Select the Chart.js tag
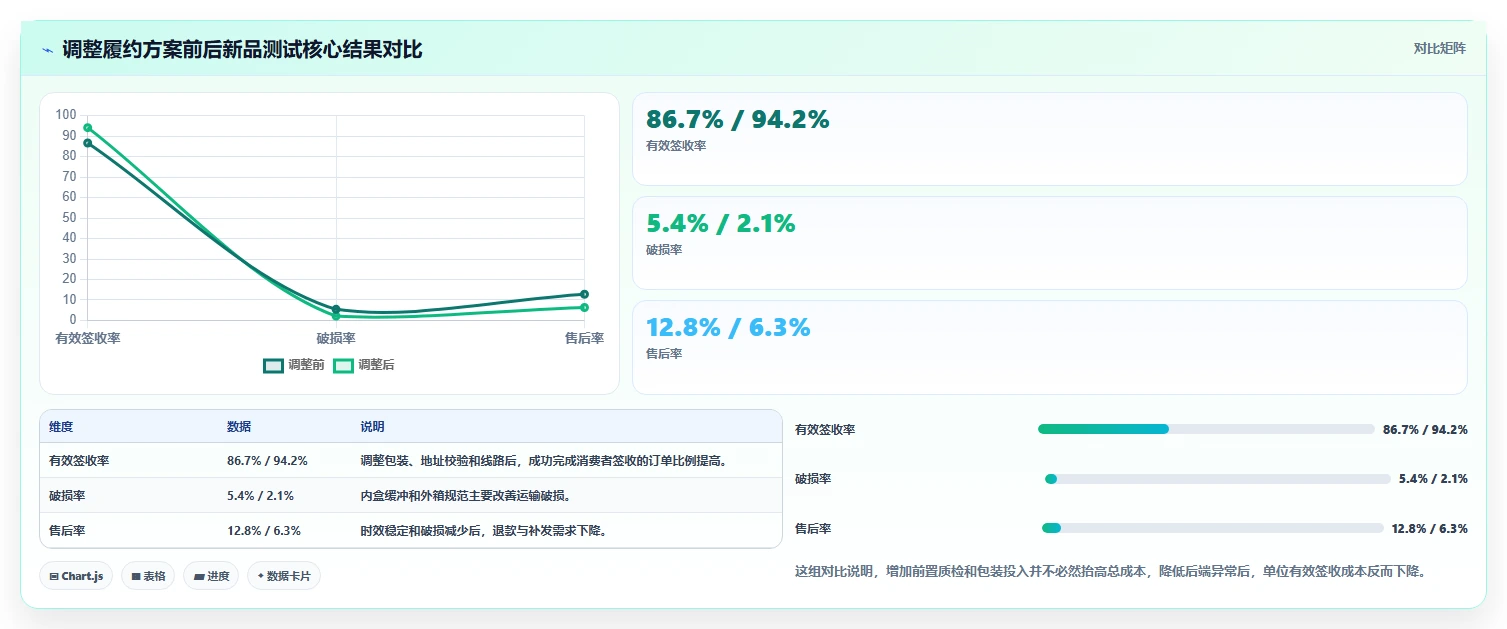Viewport: 1507px width, 629px height. 76,576
